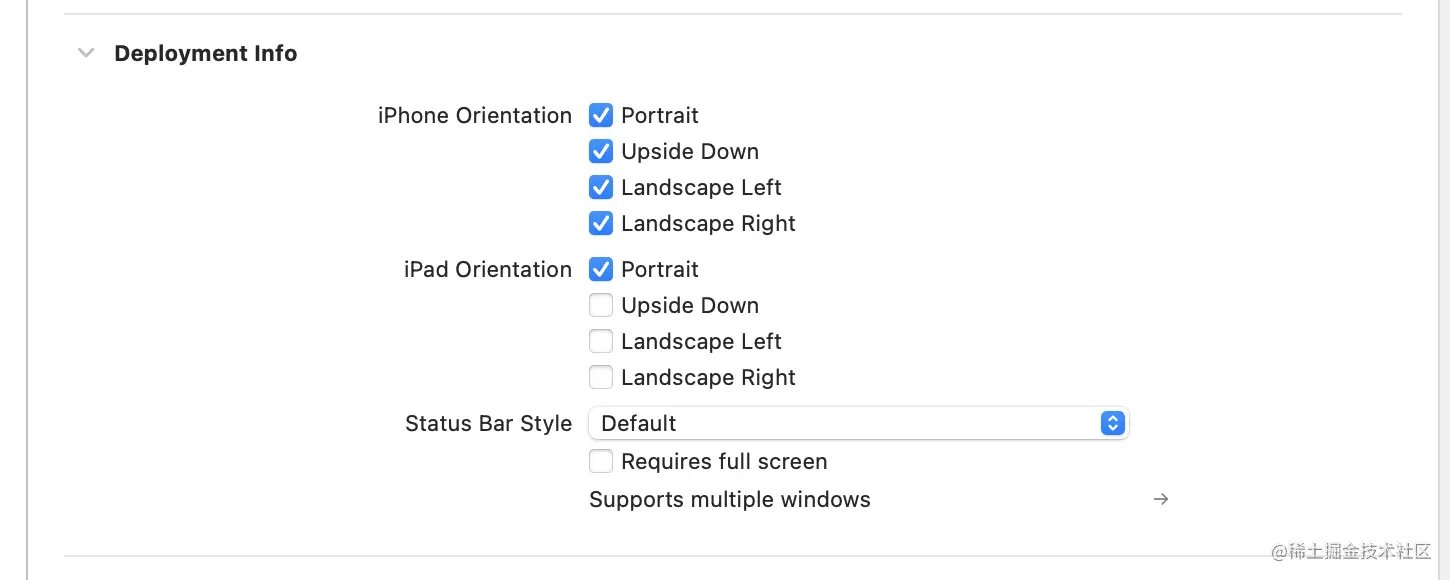Uncheck iPad Portrait orientation checkbox
Image resolution: width=1450 pixels, height=580 pixels.
[x=601, y=270]
